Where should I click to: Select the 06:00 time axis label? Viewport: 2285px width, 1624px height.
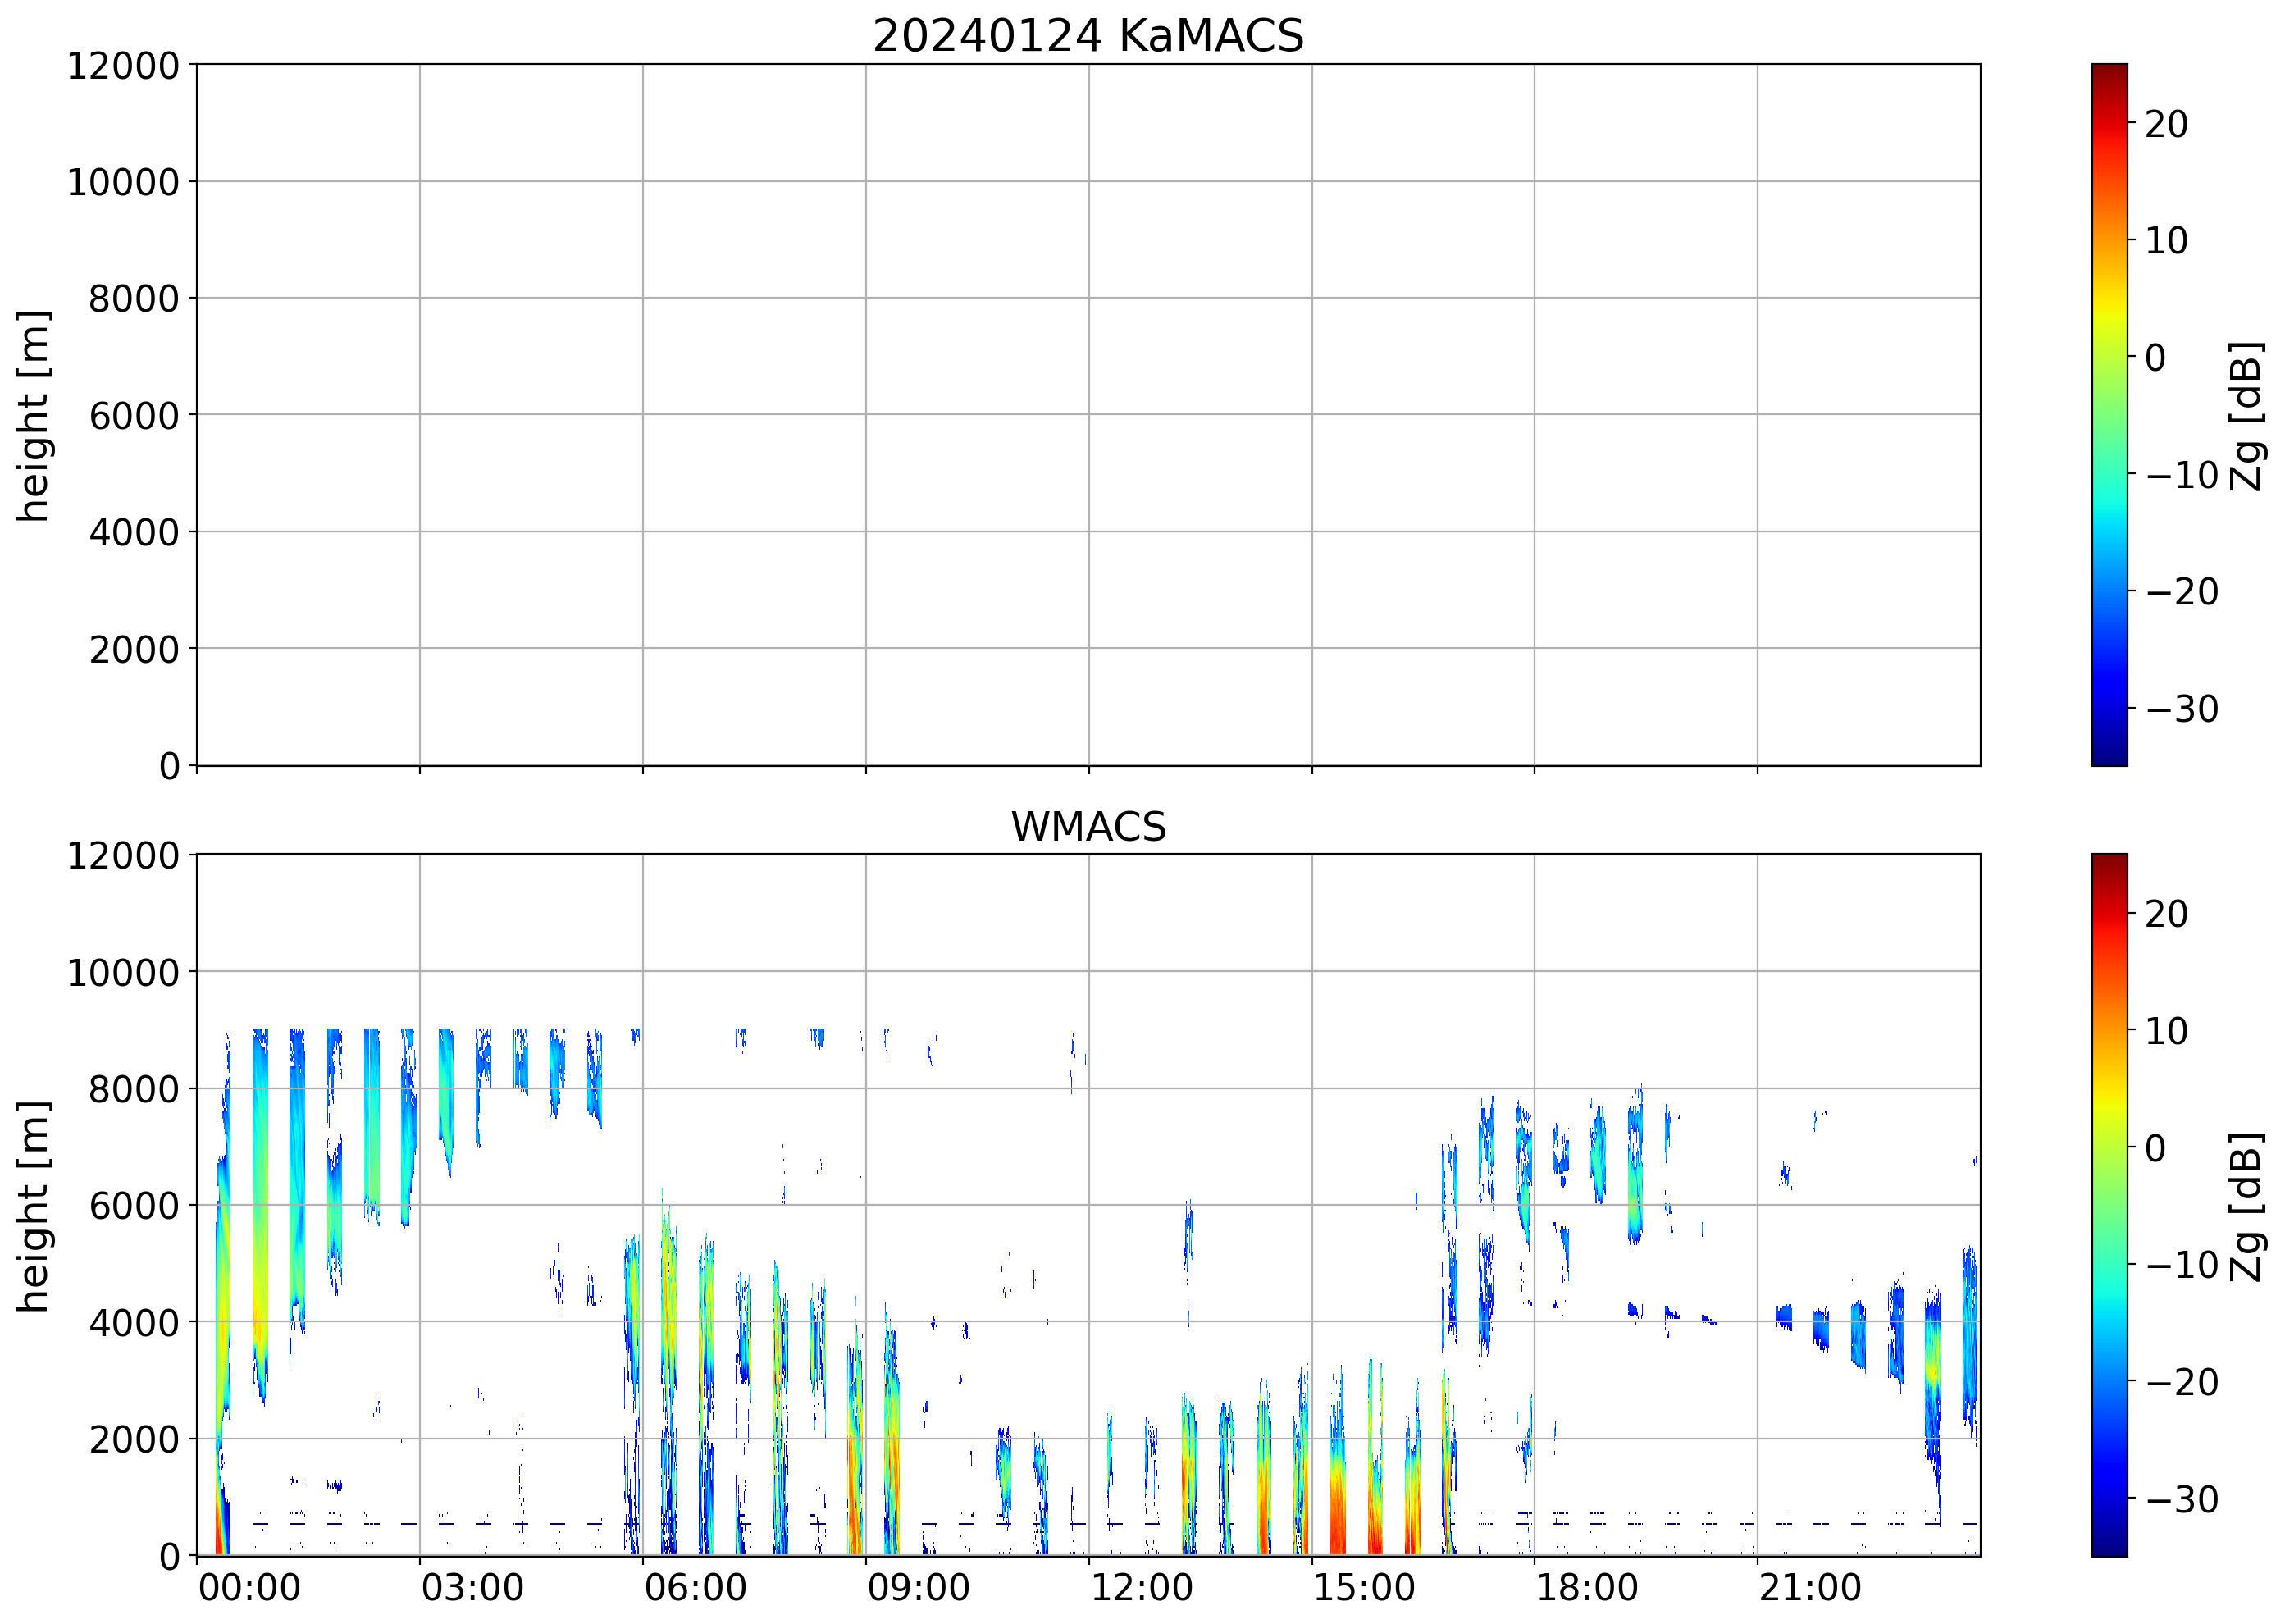coord(695,1588)
